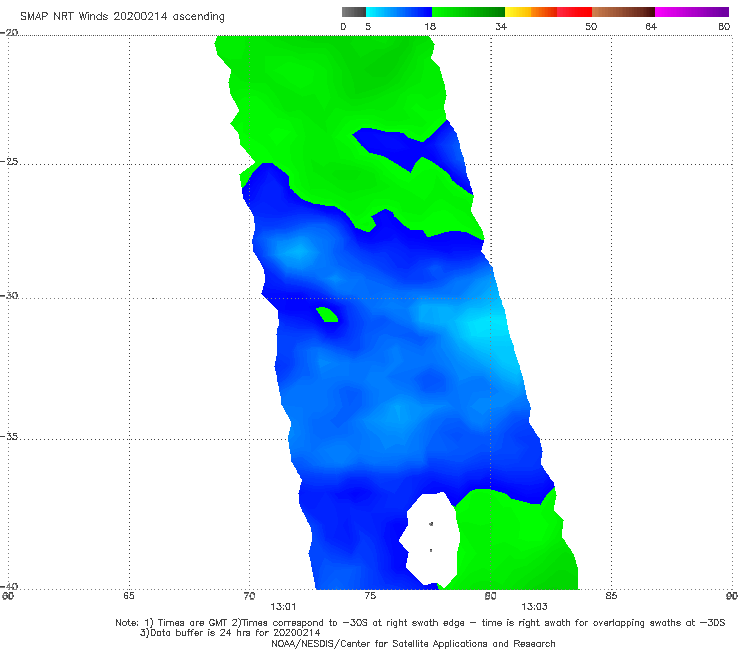Click the longitude axis label '90'
This screenshot has width=740, height=650.
coord(732,596)
